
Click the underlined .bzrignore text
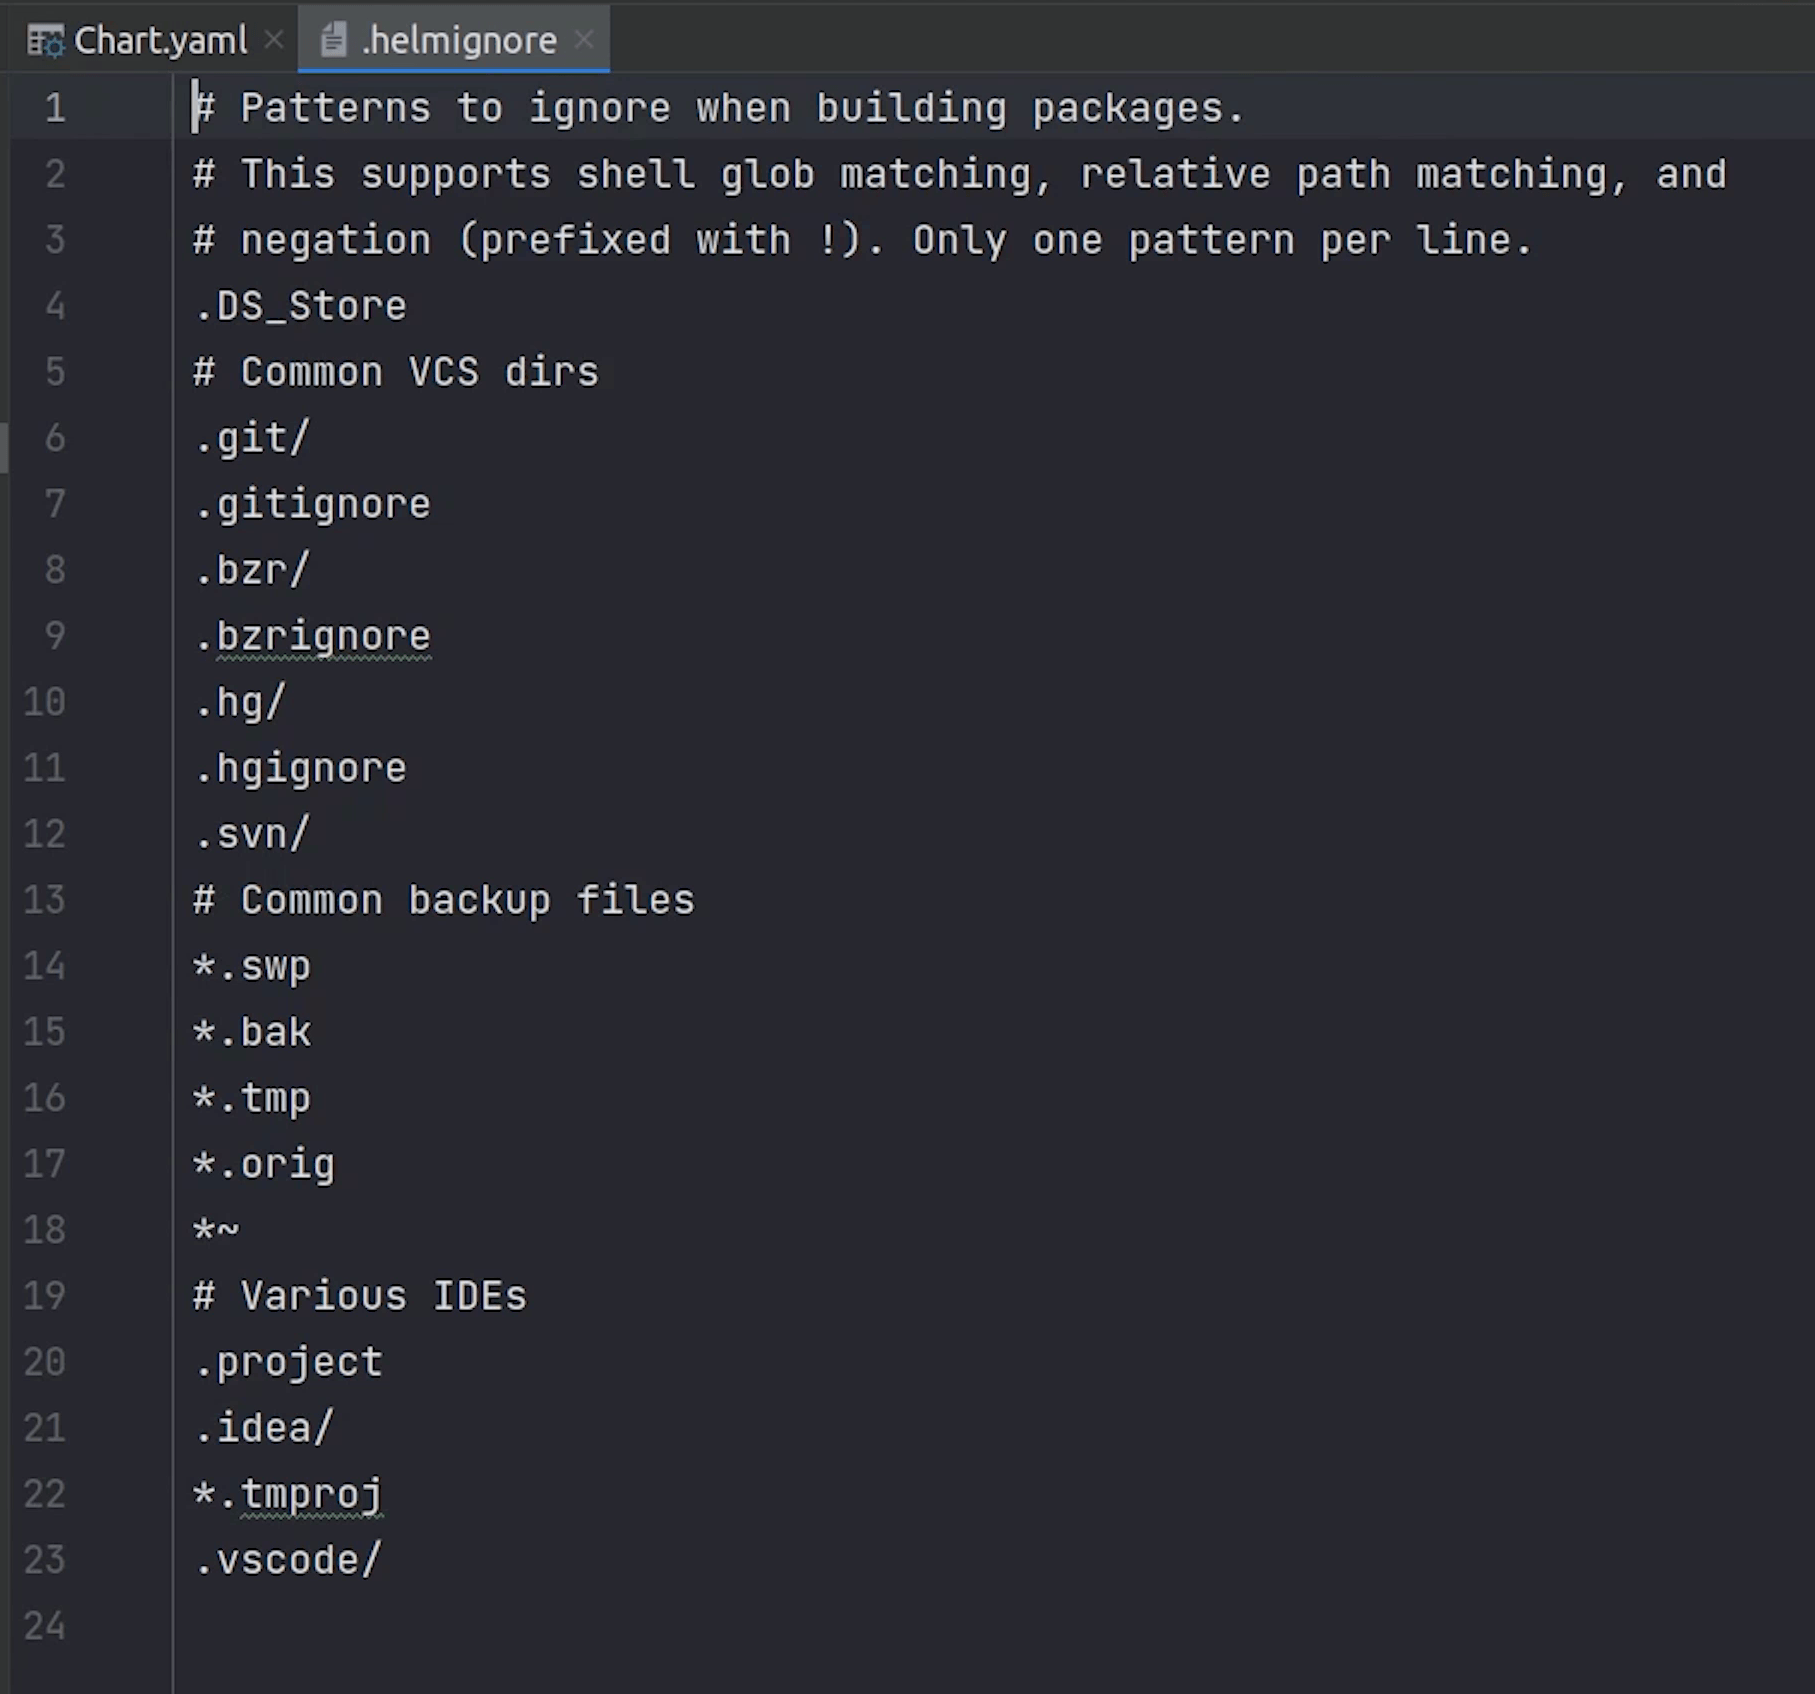point(323,636)
